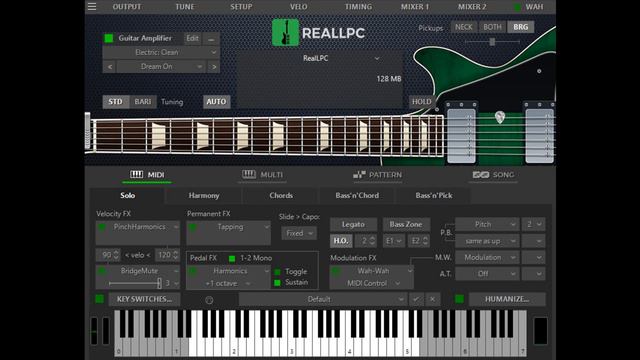Open the OUTPUT menu
Screen dimensions: 640x360
pyautogui.click(x=127, y=7)
